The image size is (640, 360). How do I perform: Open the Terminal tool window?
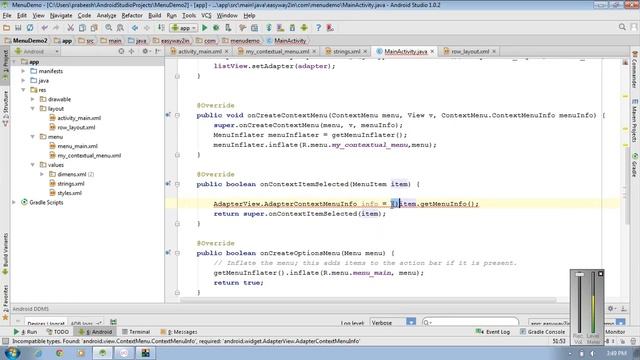tap(136, 332)
